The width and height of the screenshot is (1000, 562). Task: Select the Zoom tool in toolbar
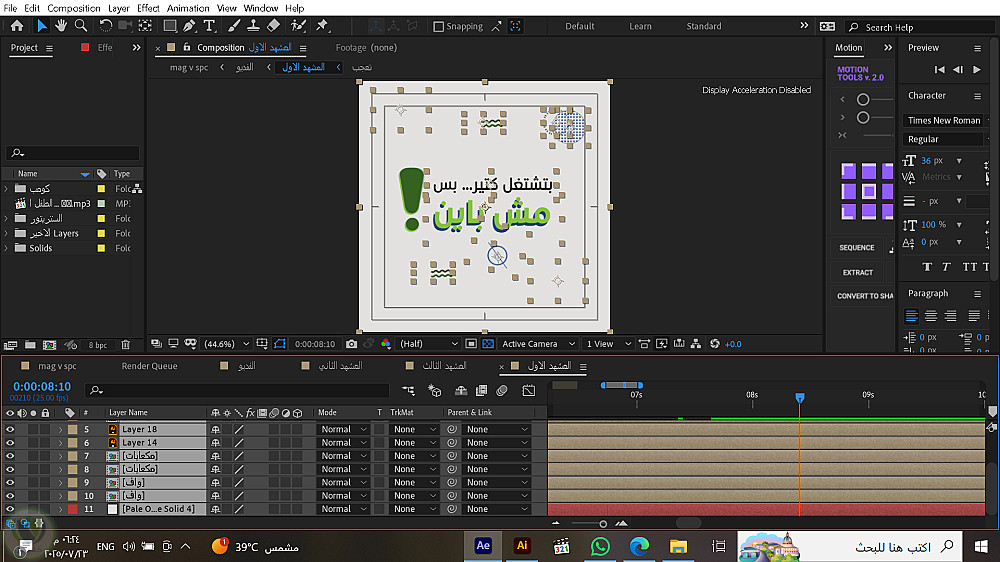pyautogui.click(x=81, y=26)
